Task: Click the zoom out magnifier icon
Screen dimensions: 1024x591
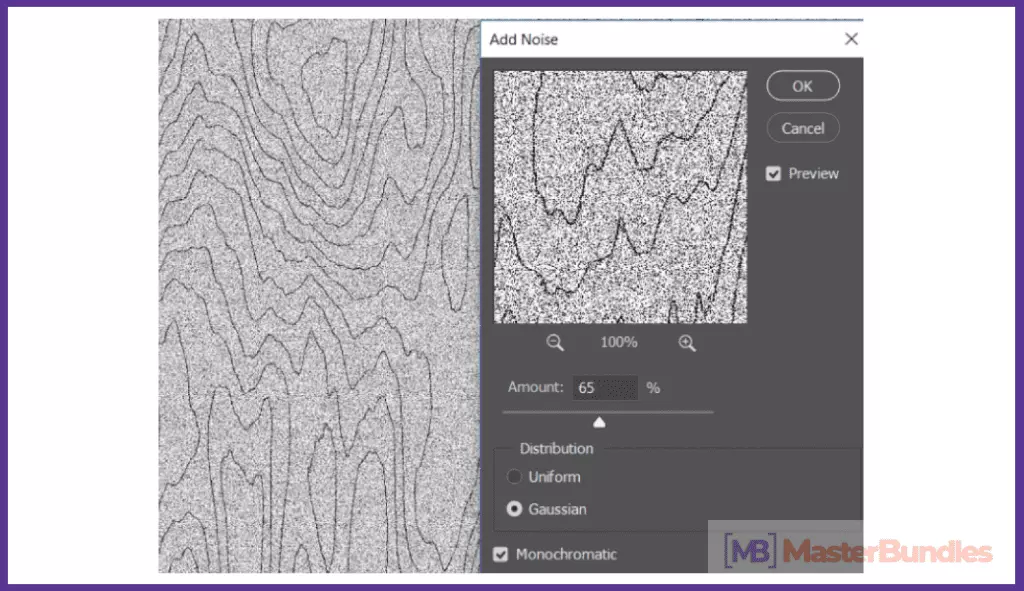Action: (x=554, y=343)
